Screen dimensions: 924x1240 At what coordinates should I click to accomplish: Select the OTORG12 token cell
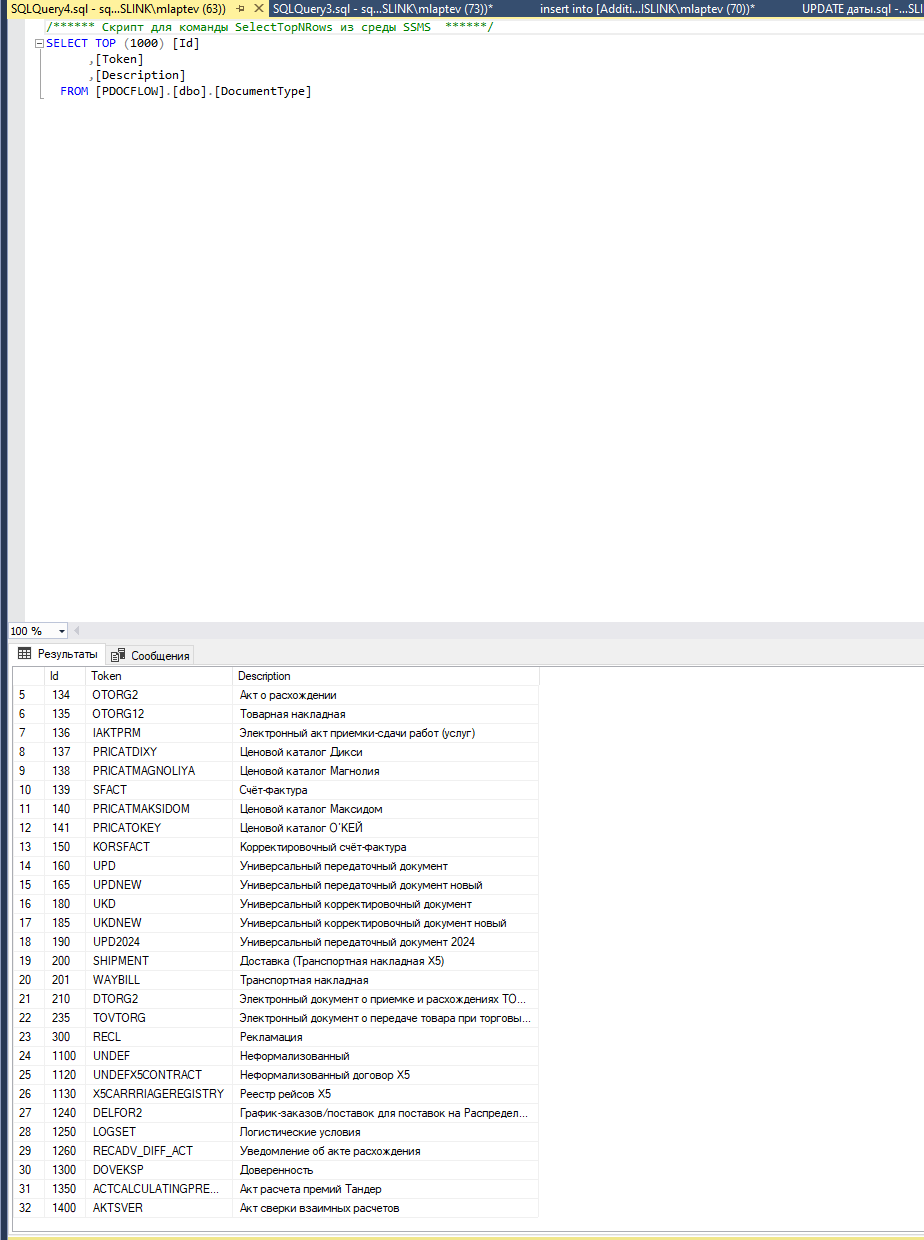(x=159, y=714)
